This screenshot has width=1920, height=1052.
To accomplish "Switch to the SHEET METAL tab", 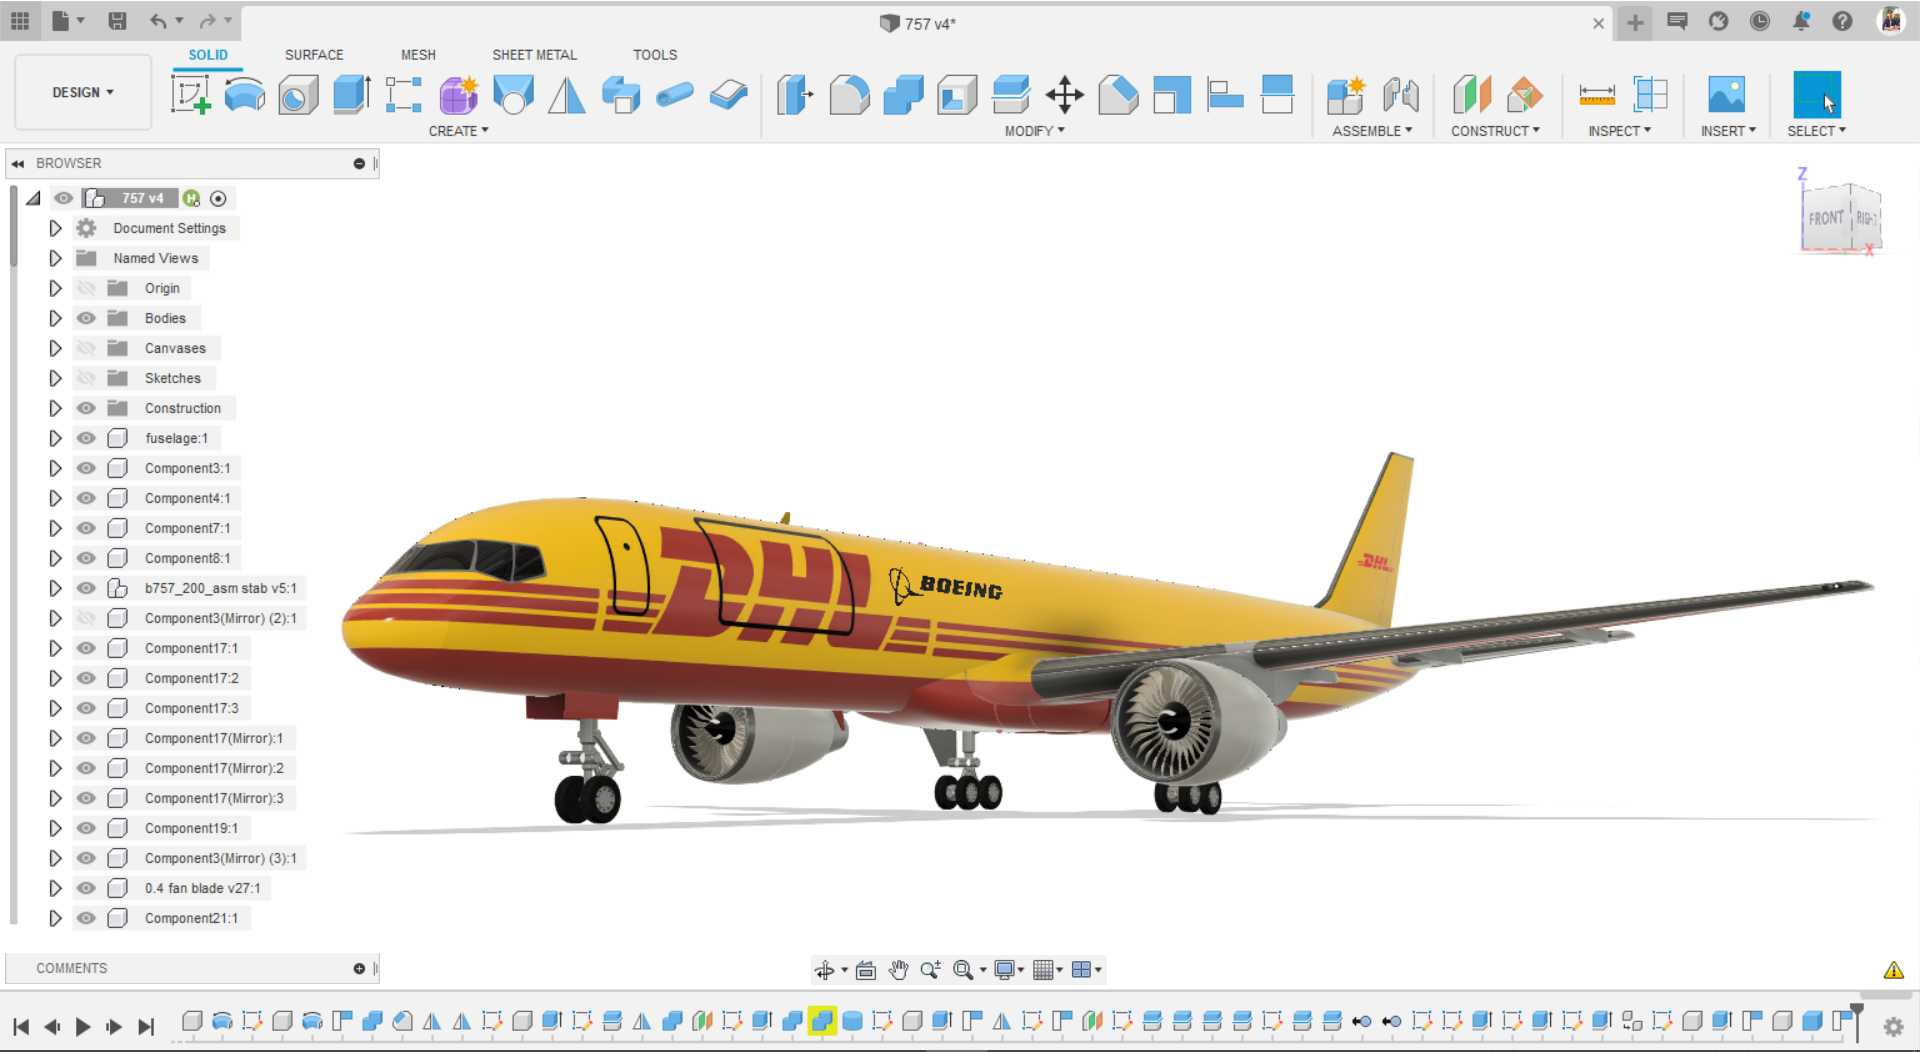I will [534, 55].
